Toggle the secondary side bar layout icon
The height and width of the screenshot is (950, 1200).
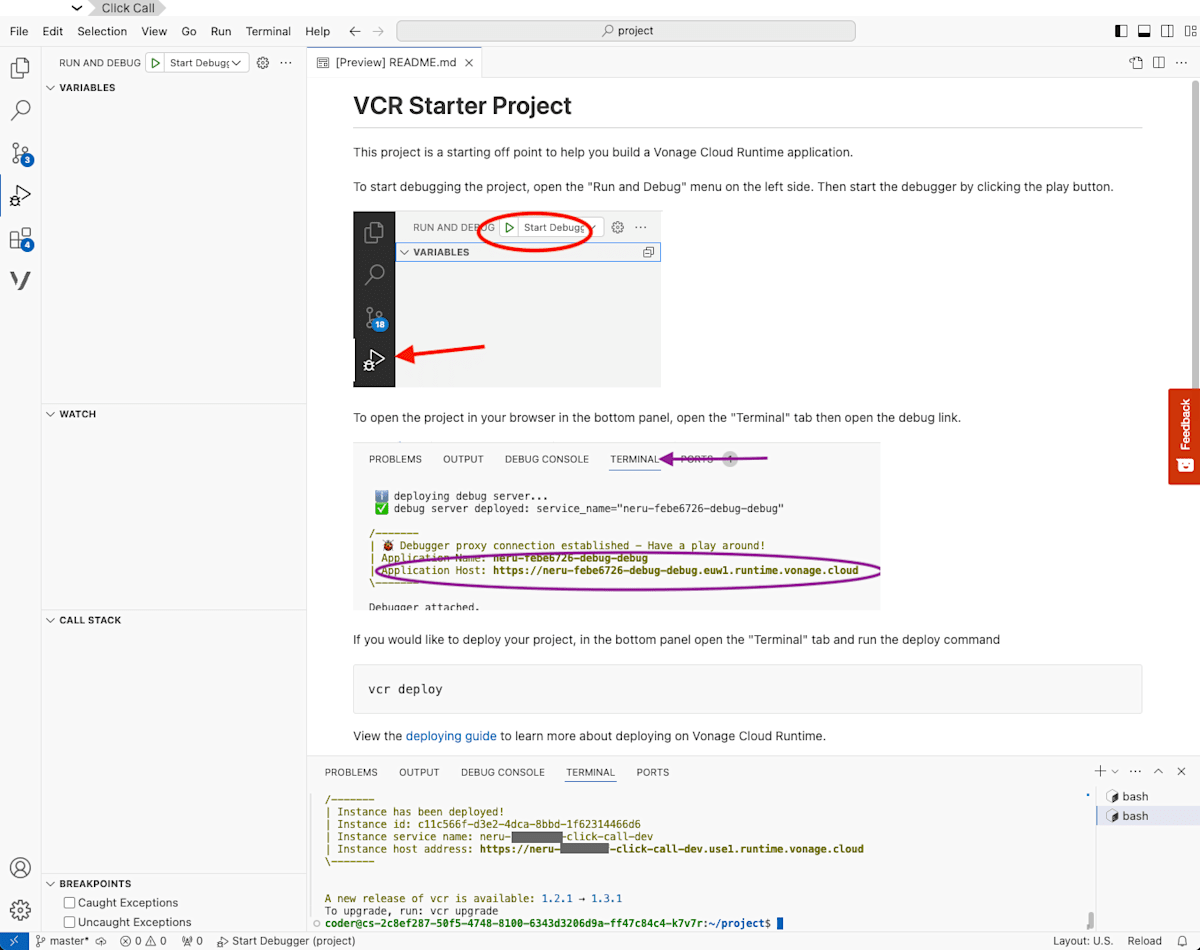pyautogui.click(x=1167, y=31)
